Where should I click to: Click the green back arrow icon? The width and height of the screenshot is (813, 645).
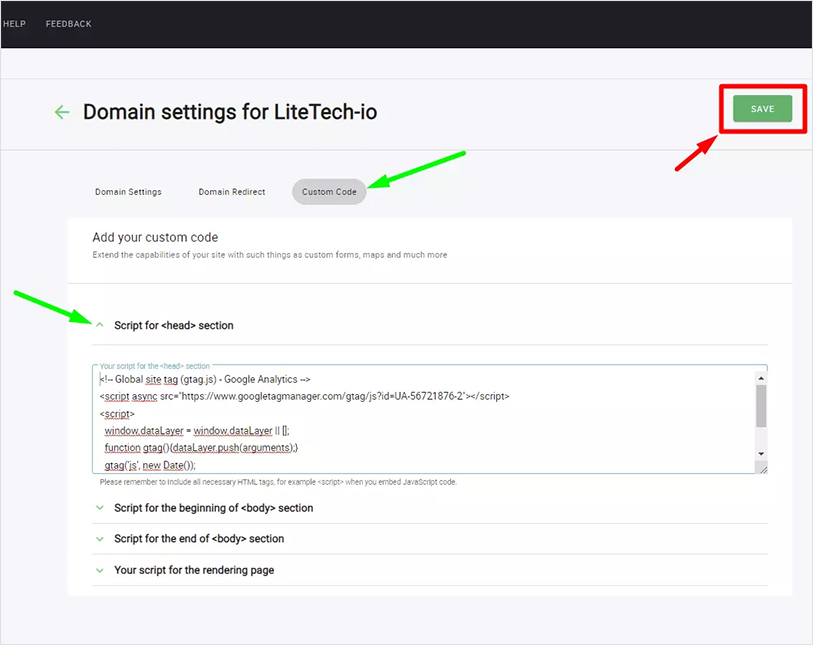(x=61, y=112)
